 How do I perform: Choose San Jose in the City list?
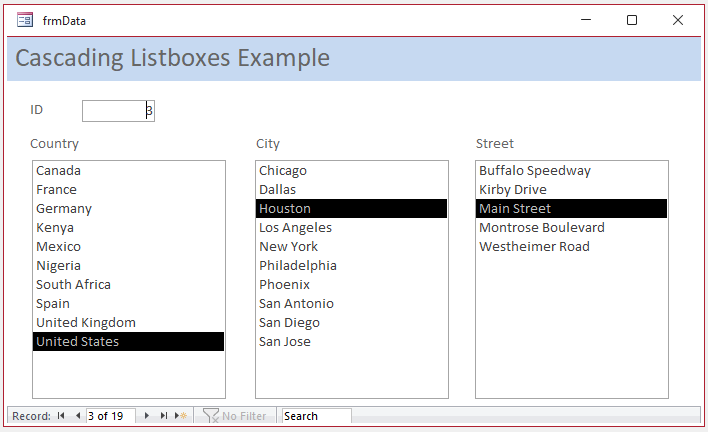tap(351, 341)
